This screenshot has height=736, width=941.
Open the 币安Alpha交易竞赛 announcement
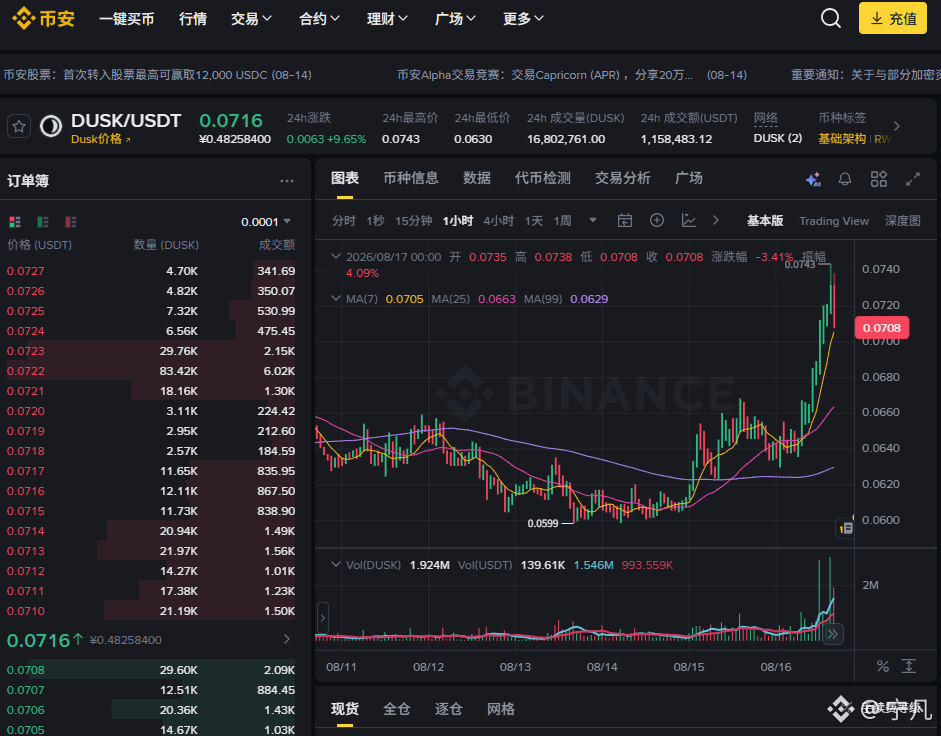[572, 75]
